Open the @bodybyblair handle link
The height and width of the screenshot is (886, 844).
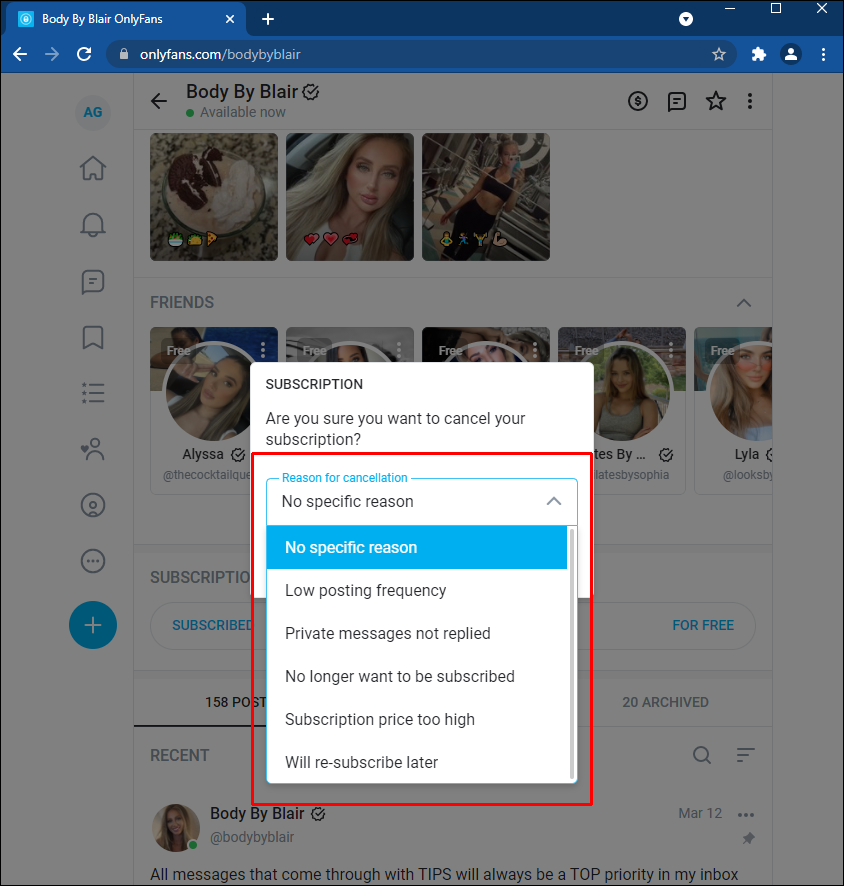click(252, 837)
